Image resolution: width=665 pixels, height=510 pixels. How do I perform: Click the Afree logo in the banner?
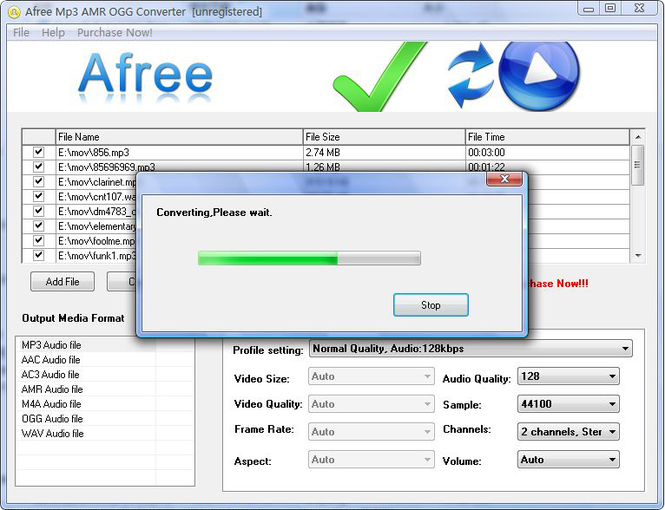click(145, 77)
